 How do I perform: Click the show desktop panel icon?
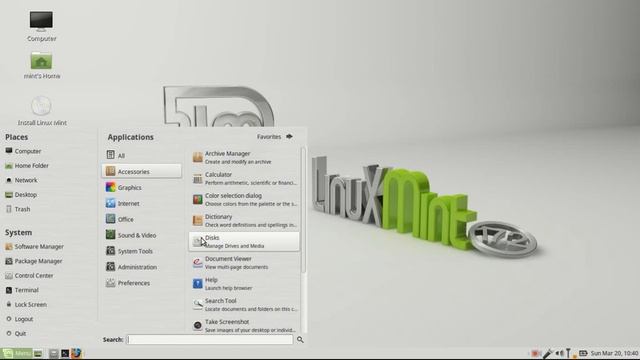(x=38, y=353)
